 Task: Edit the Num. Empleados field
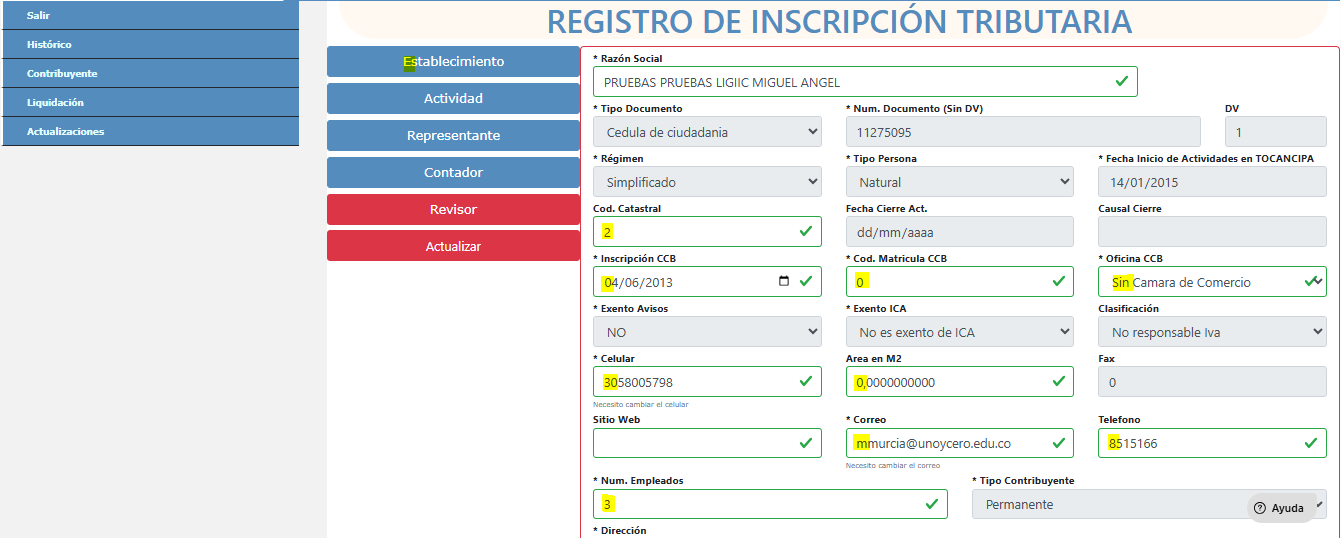tap(770, 504)
